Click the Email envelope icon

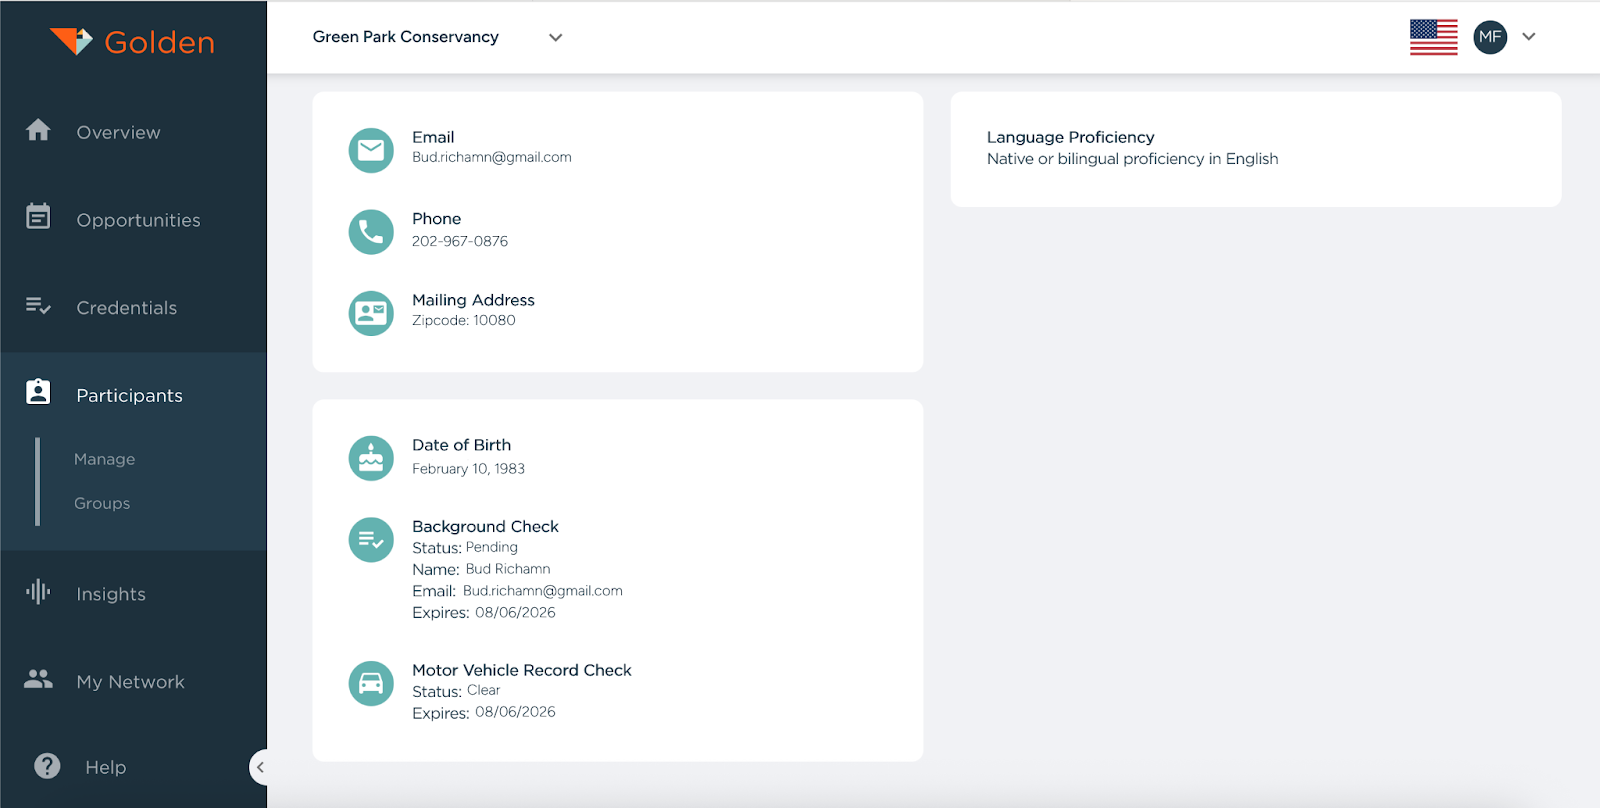tap(371, 150)
